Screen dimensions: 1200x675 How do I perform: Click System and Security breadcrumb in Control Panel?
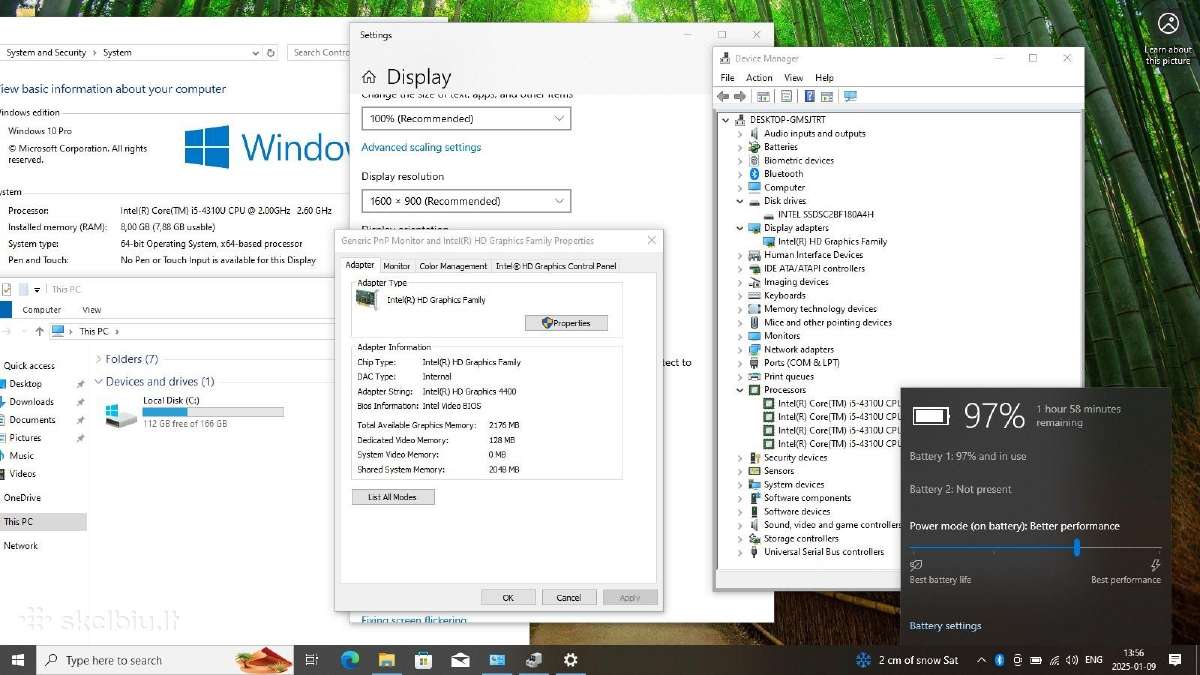47,52
